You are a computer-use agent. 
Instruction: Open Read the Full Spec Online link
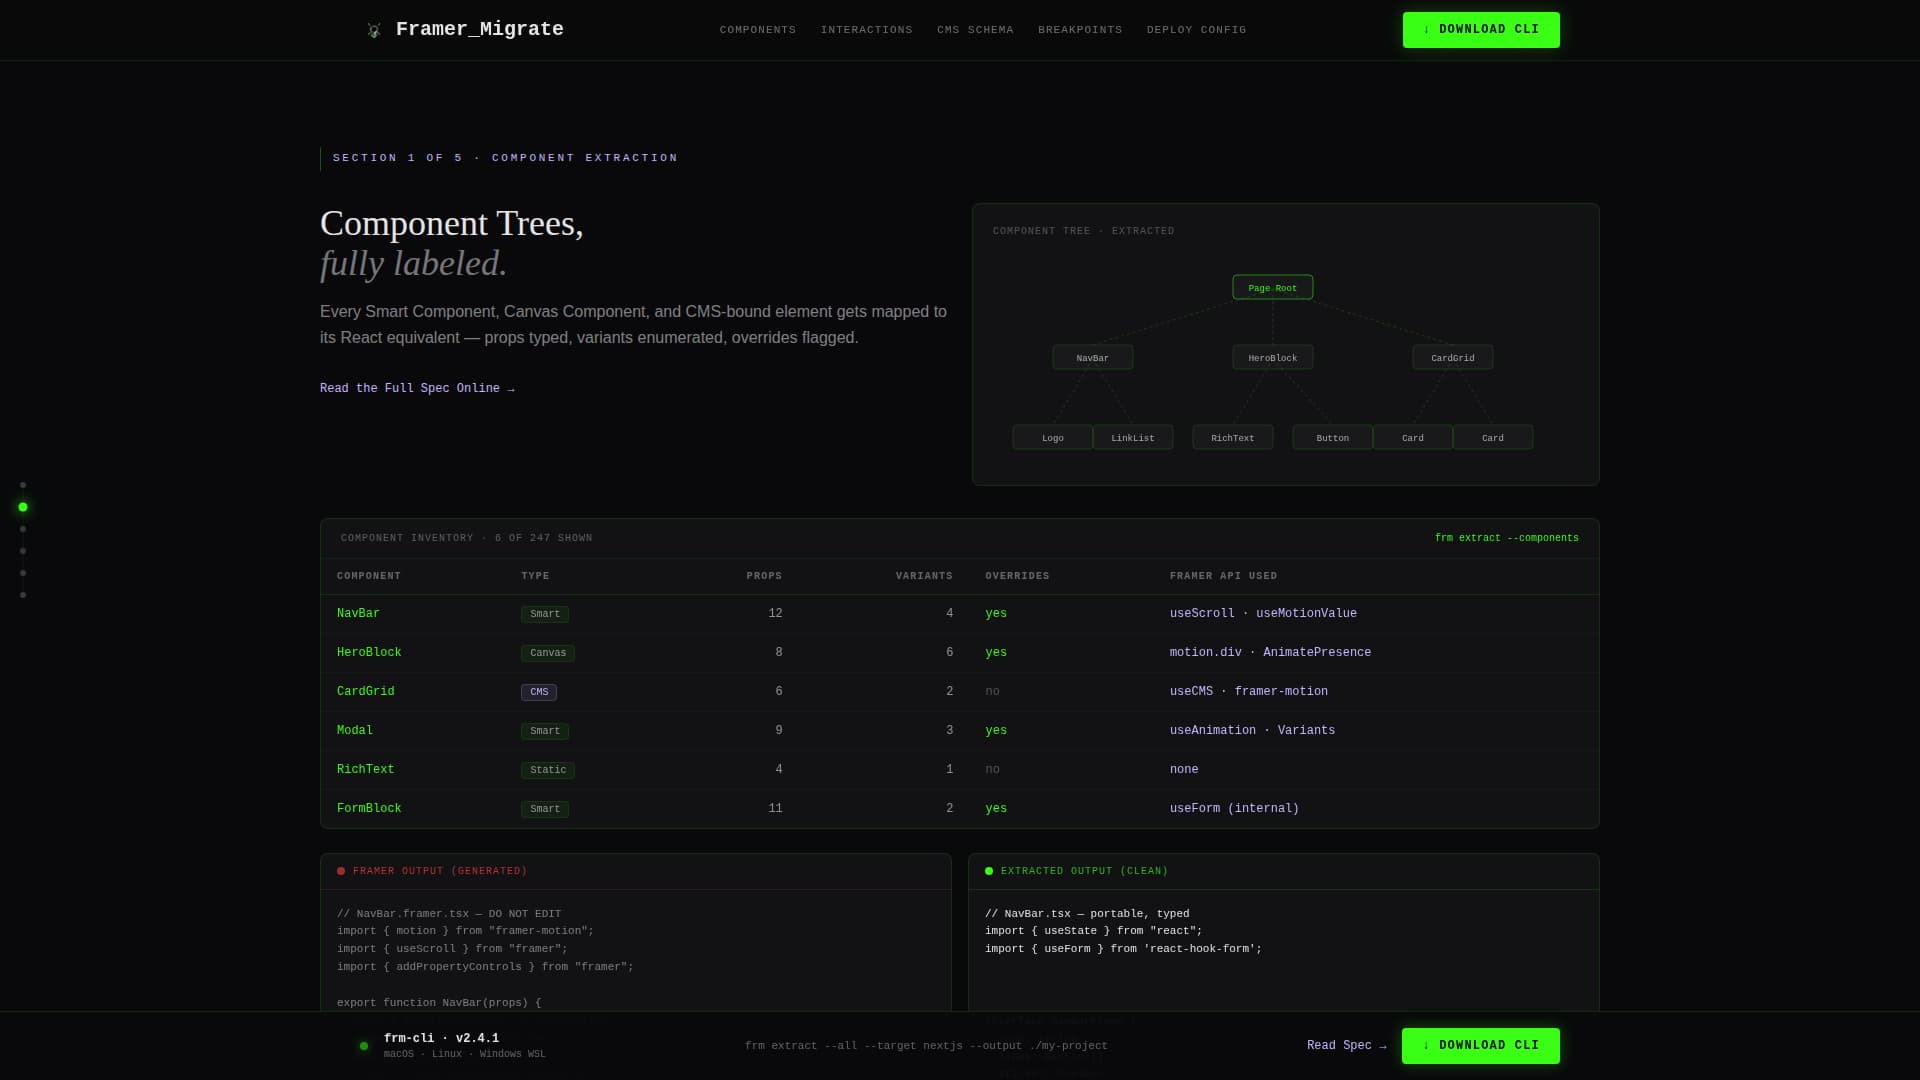[x=417, y=388]
